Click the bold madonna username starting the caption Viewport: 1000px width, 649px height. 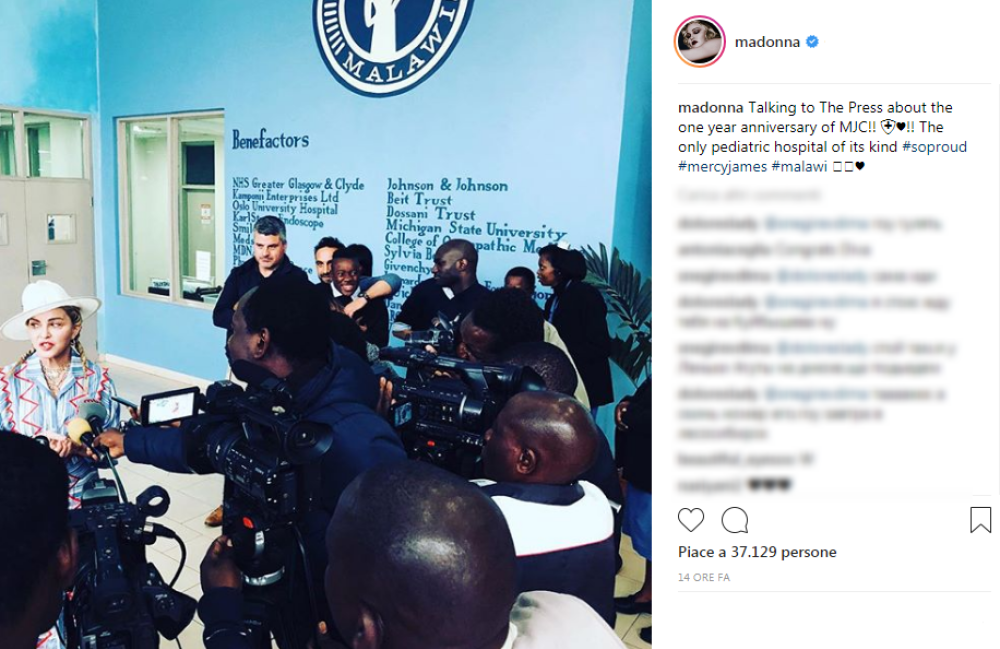coord(710,107)
